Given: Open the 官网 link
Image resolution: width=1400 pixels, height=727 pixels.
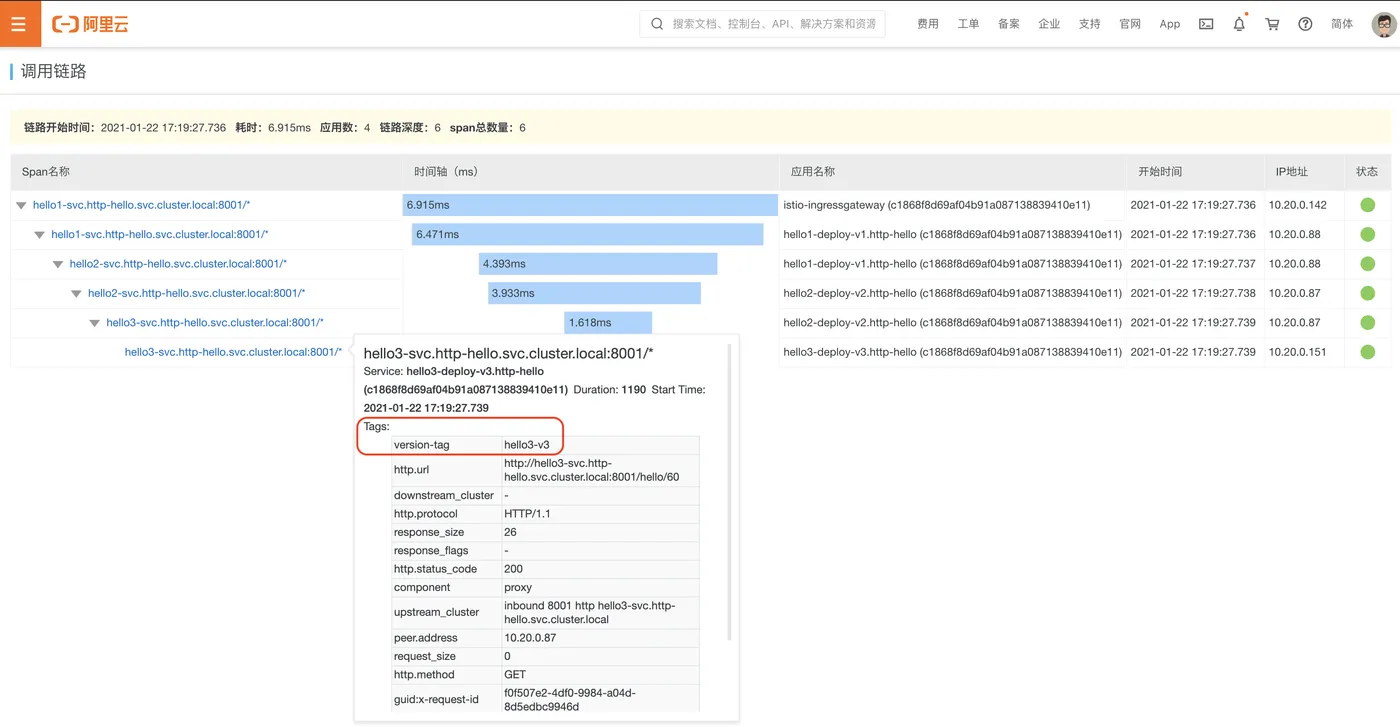Looking at the screenshot, I should point(1130,24).
